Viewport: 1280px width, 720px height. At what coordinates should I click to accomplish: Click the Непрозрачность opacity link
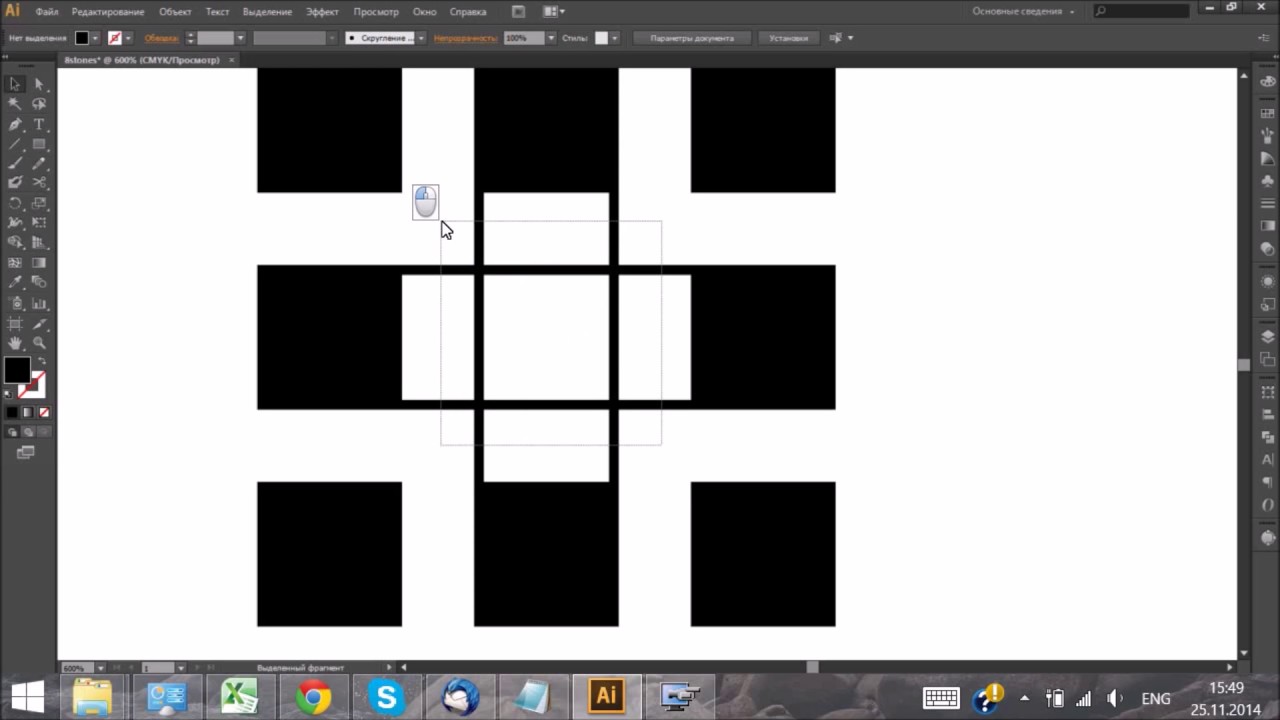(x=465, y=38)
